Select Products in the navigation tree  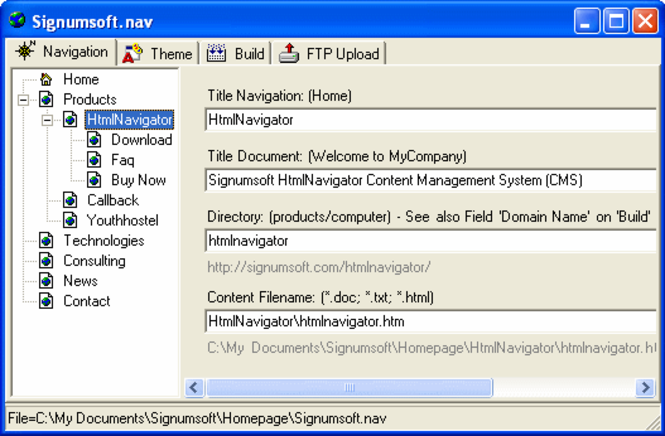89,99
